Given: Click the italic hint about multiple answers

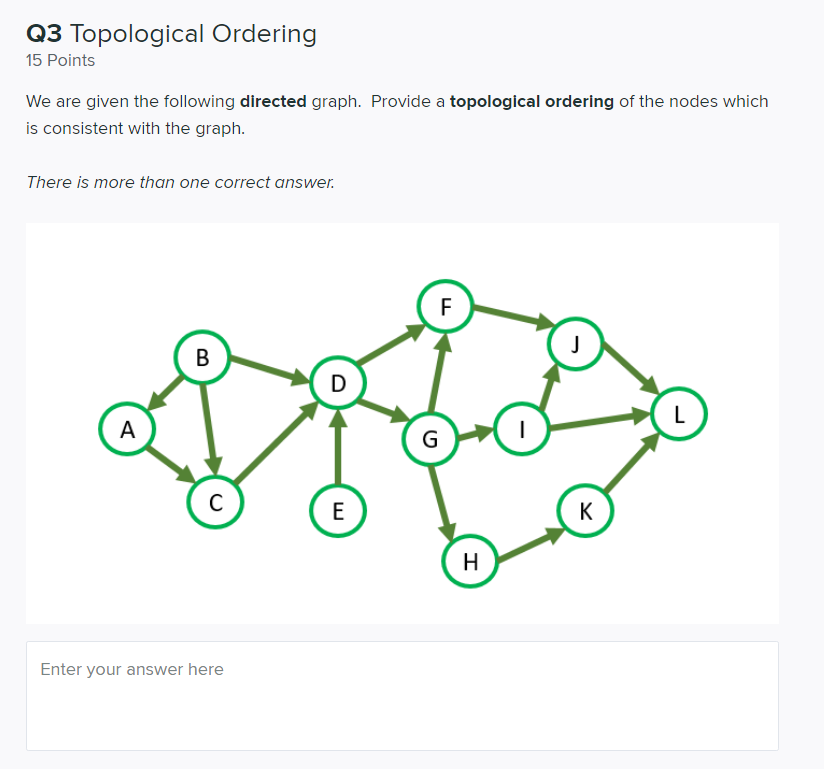Looking at the screenshot, I should pyautogui.click(x=180, y=182).
